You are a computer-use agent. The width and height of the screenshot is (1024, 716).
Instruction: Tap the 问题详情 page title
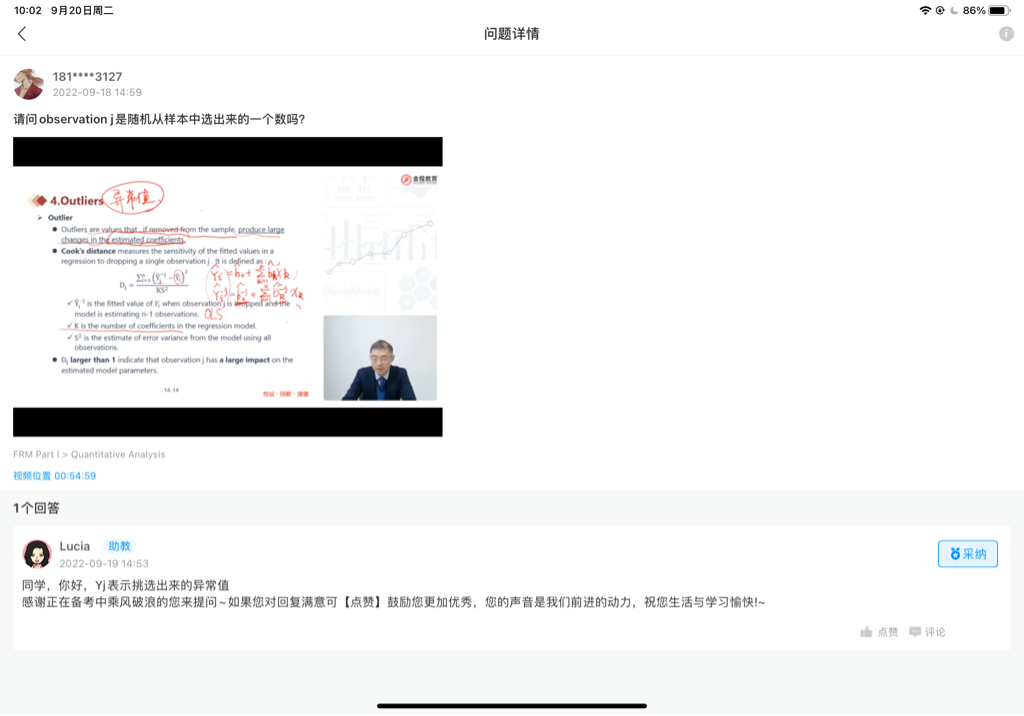(511, 34)
